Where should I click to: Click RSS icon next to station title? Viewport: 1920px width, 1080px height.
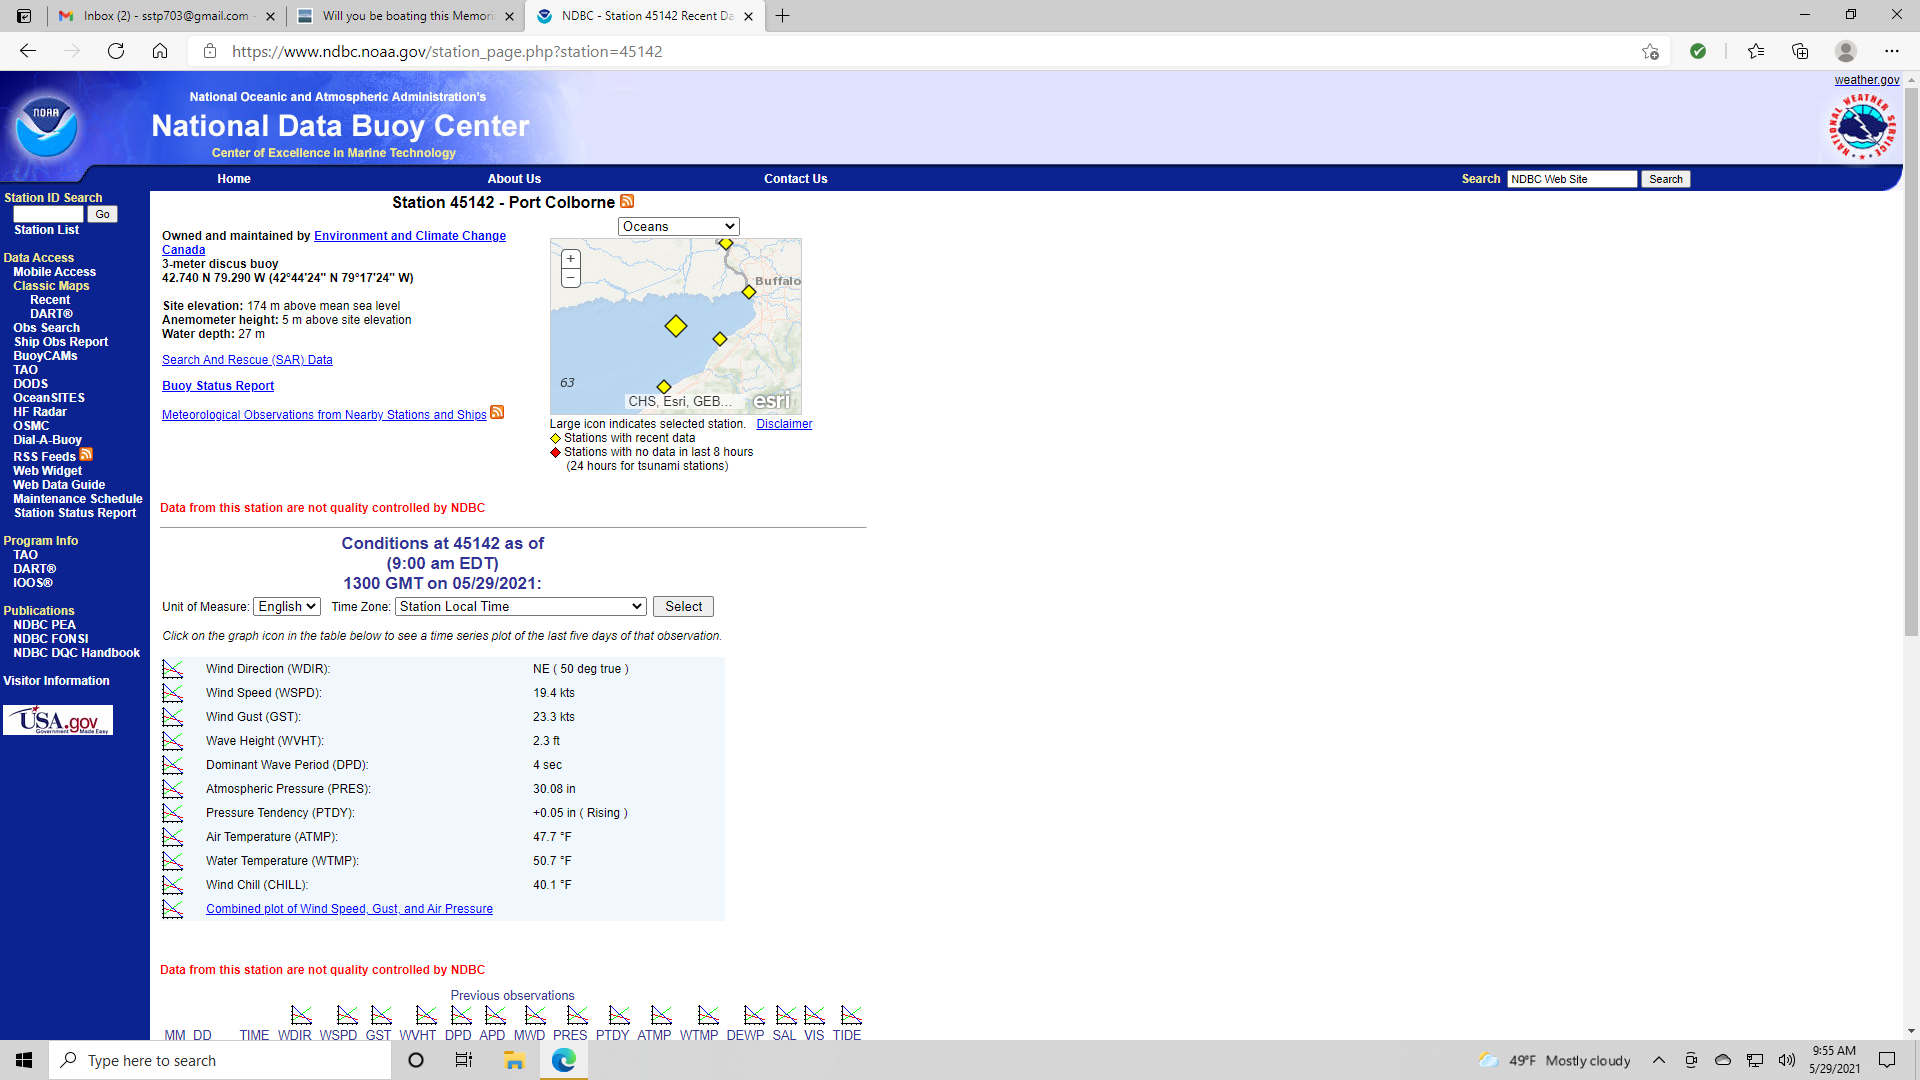click(x=627, y=201)
